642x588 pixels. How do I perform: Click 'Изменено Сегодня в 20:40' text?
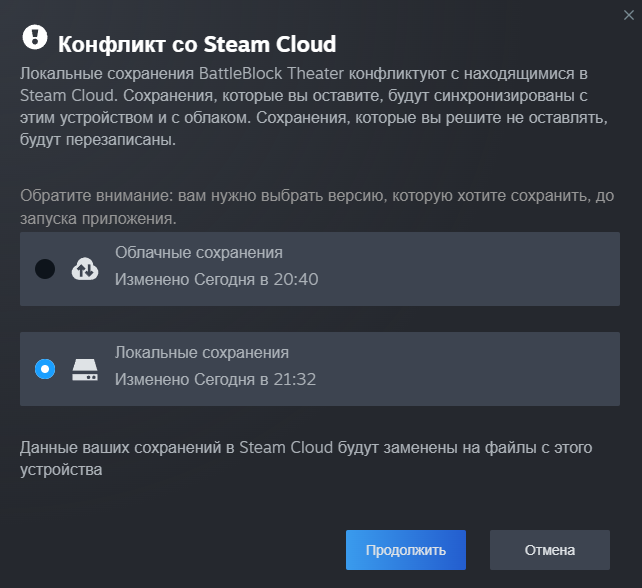[x=217, y=279]
